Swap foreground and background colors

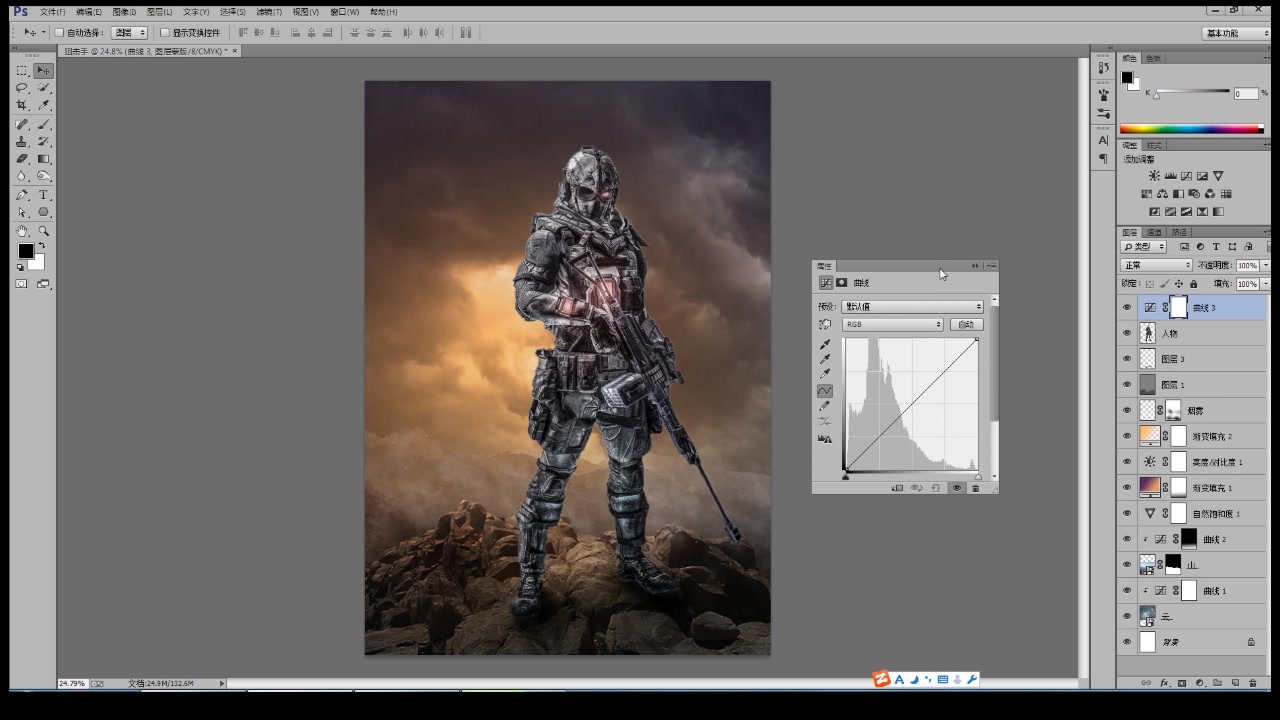pos(41,246)
